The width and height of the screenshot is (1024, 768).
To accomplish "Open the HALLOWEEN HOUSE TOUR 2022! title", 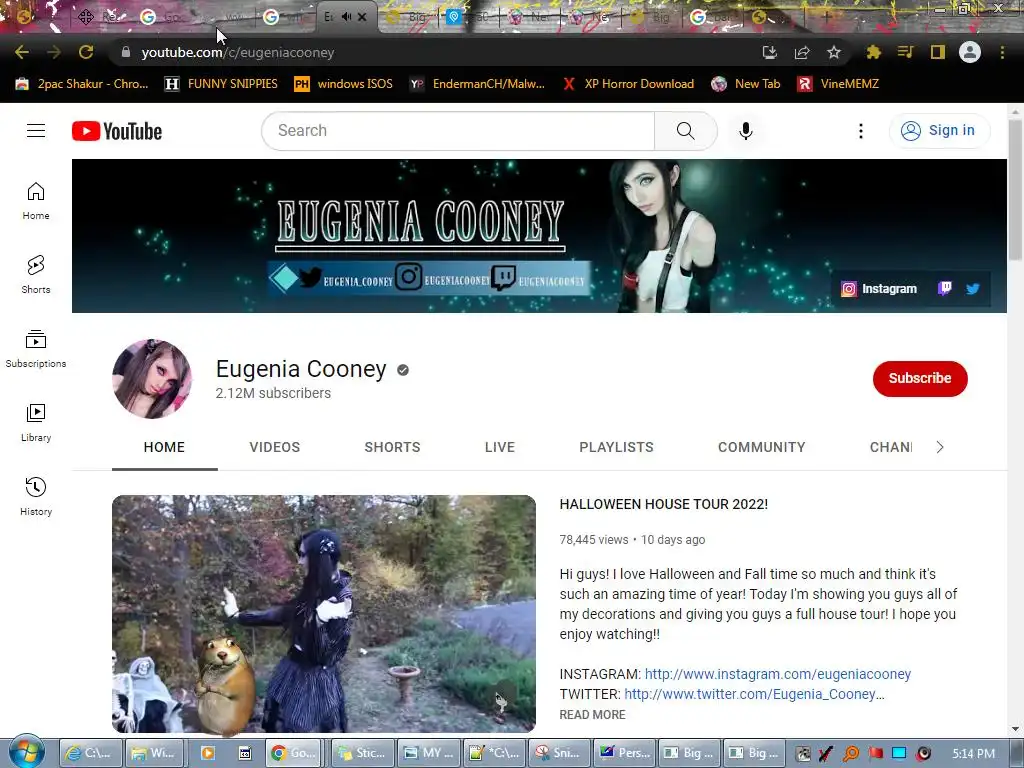I will (x=664, y=504).
